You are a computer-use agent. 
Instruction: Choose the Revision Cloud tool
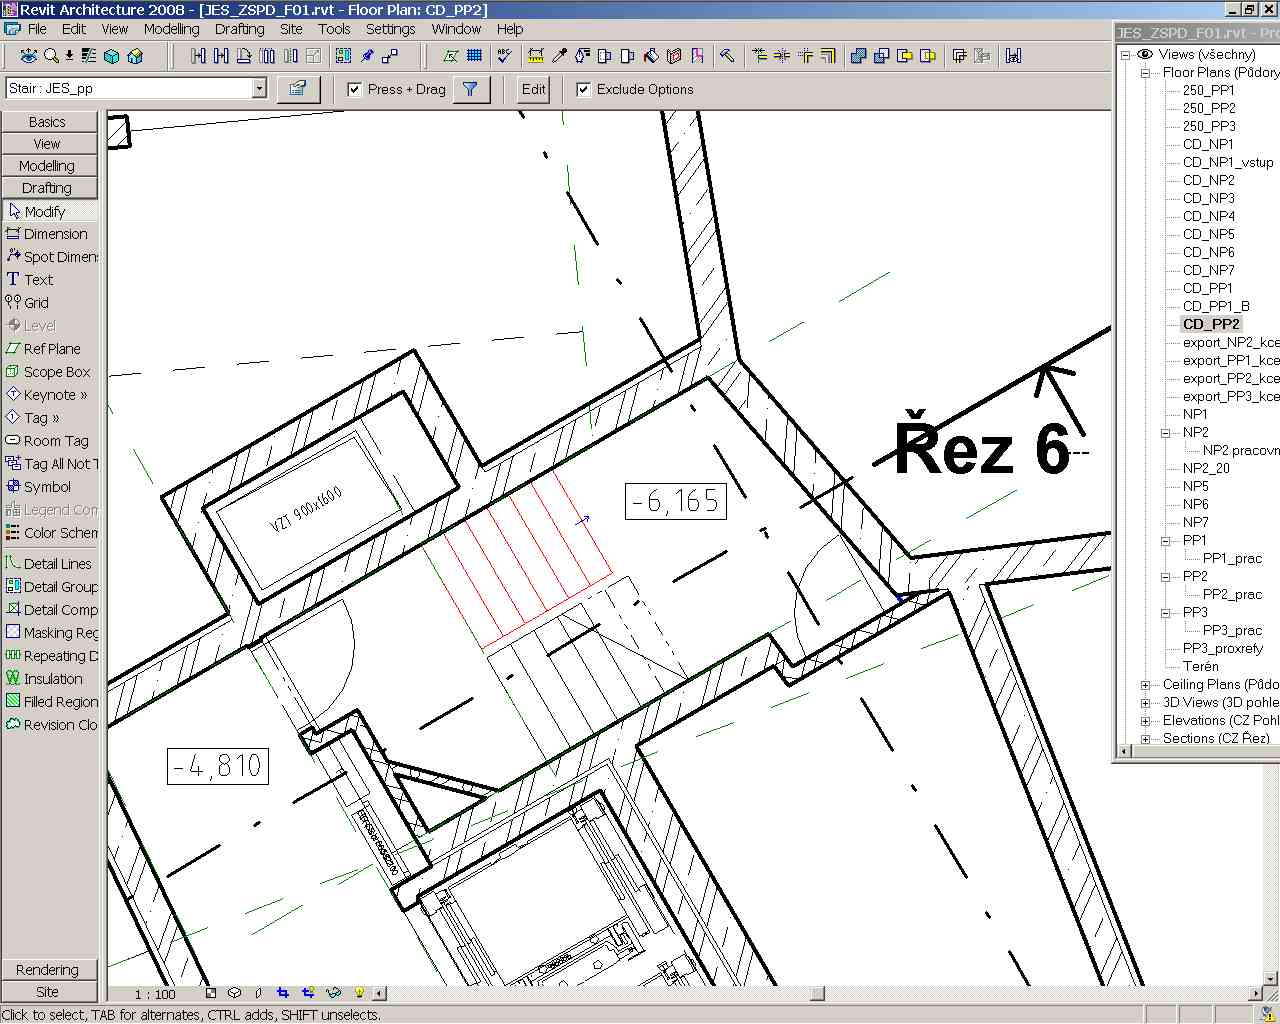[x=50, y=725]
